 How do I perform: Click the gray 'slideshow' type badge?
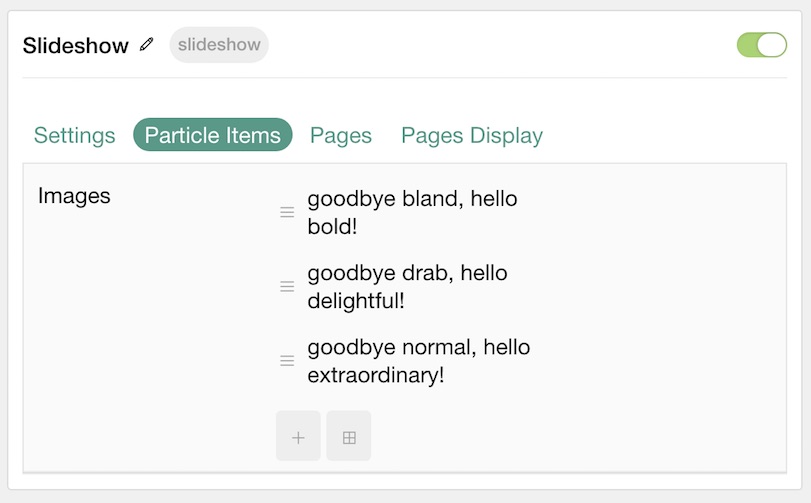click(x=219, y=45)
